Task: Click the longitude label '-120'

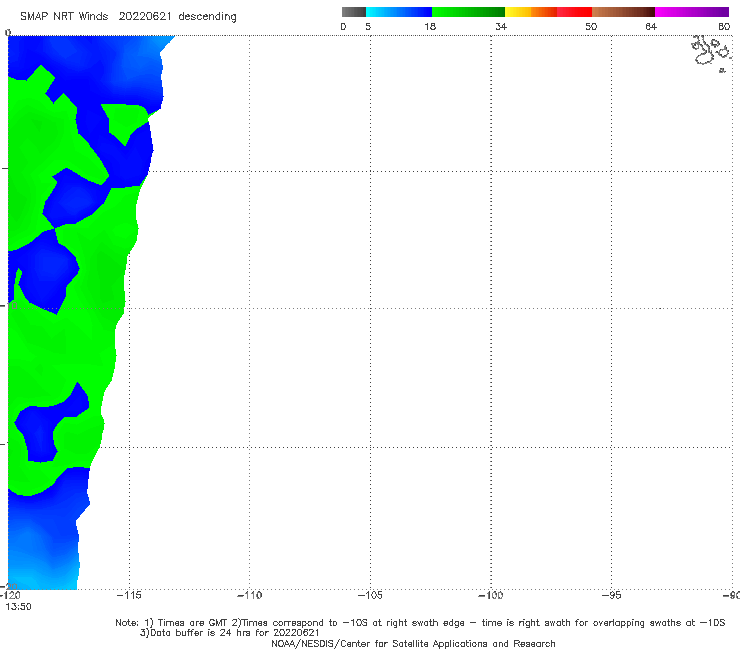Action: (10, 595)
